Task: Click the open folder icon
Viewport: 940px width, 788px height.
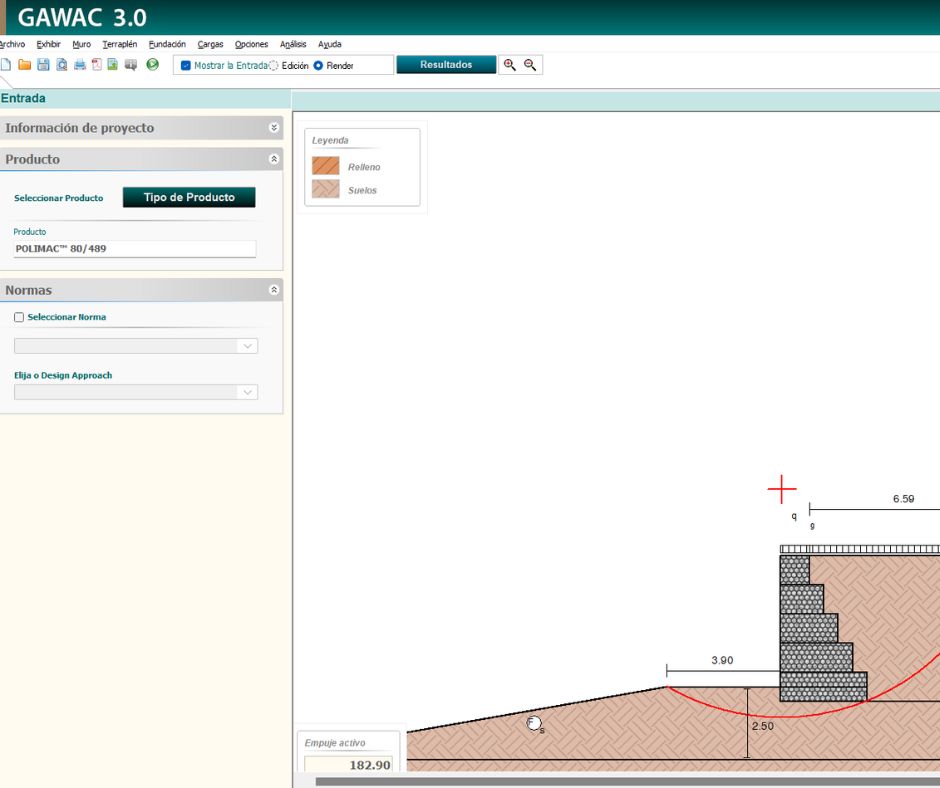Action: (x=25, y=65)
